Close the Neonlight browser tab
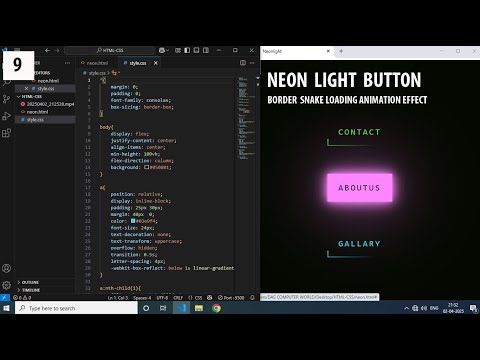The width and height of the screenshot is (480, 360). (x=328, y=51)
